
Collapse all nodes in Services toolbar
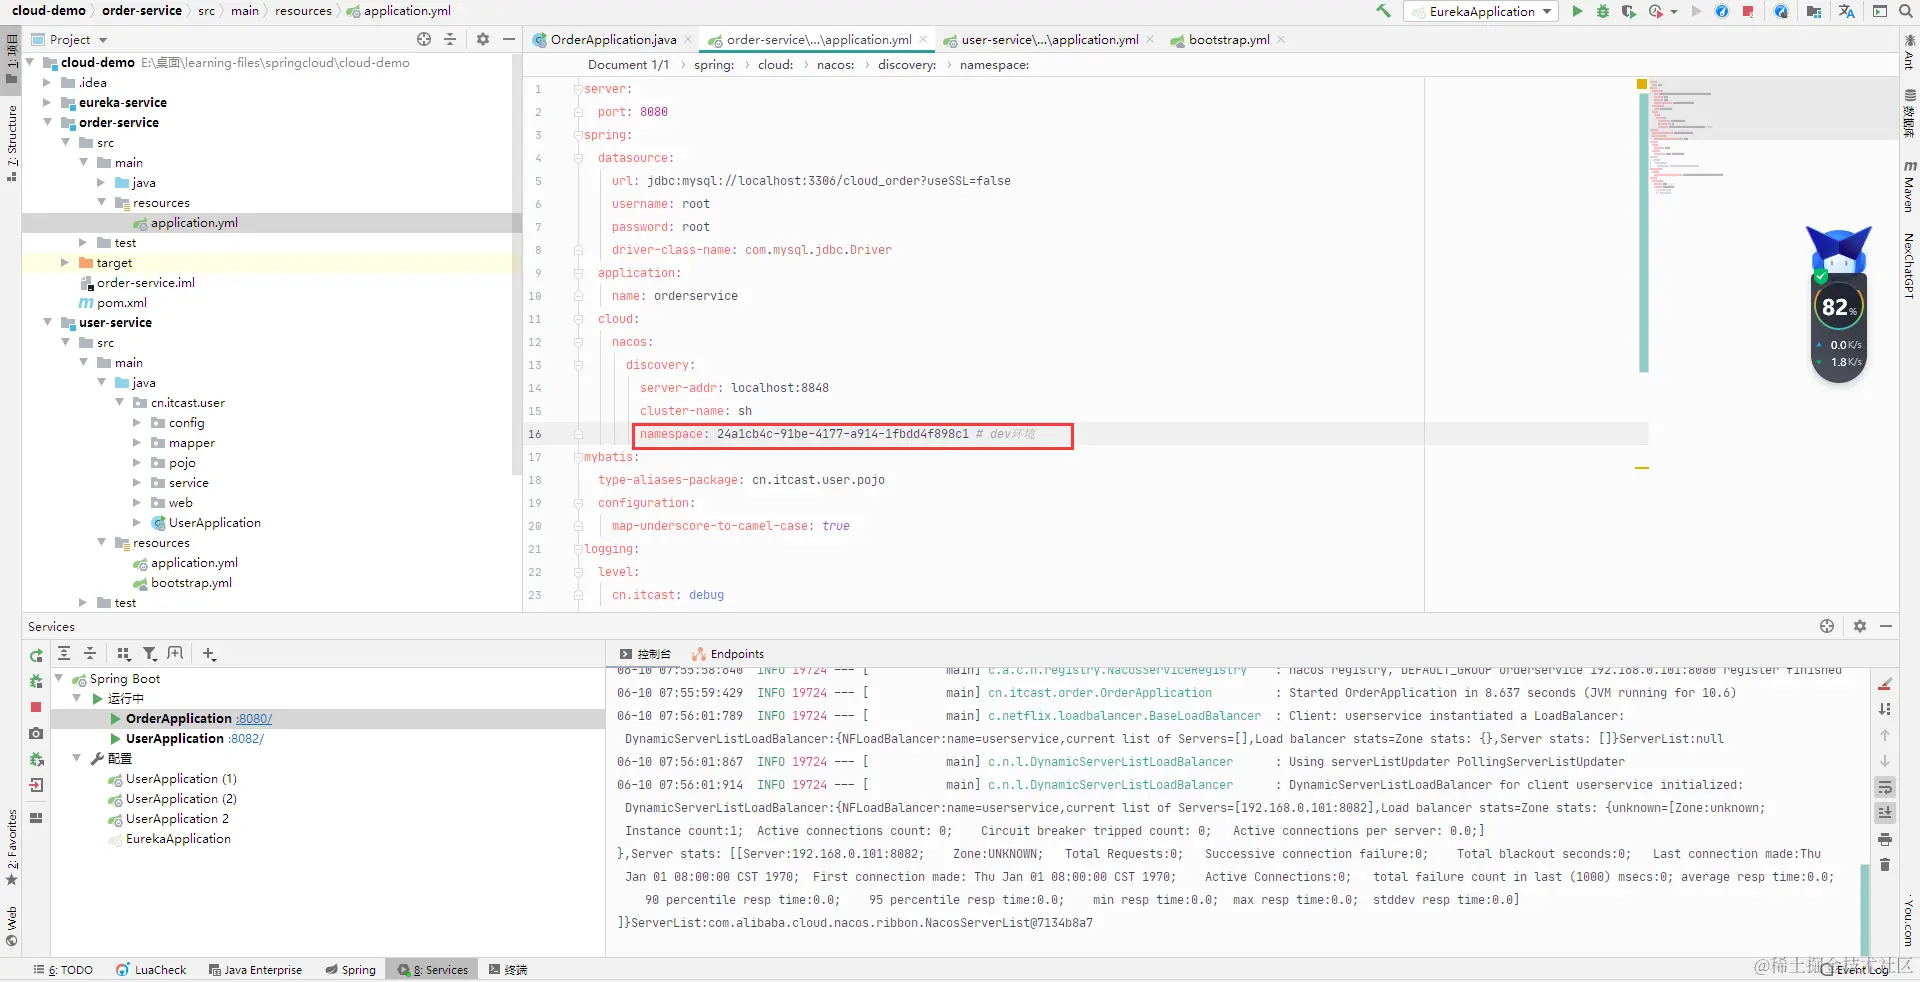pos(90,653)
